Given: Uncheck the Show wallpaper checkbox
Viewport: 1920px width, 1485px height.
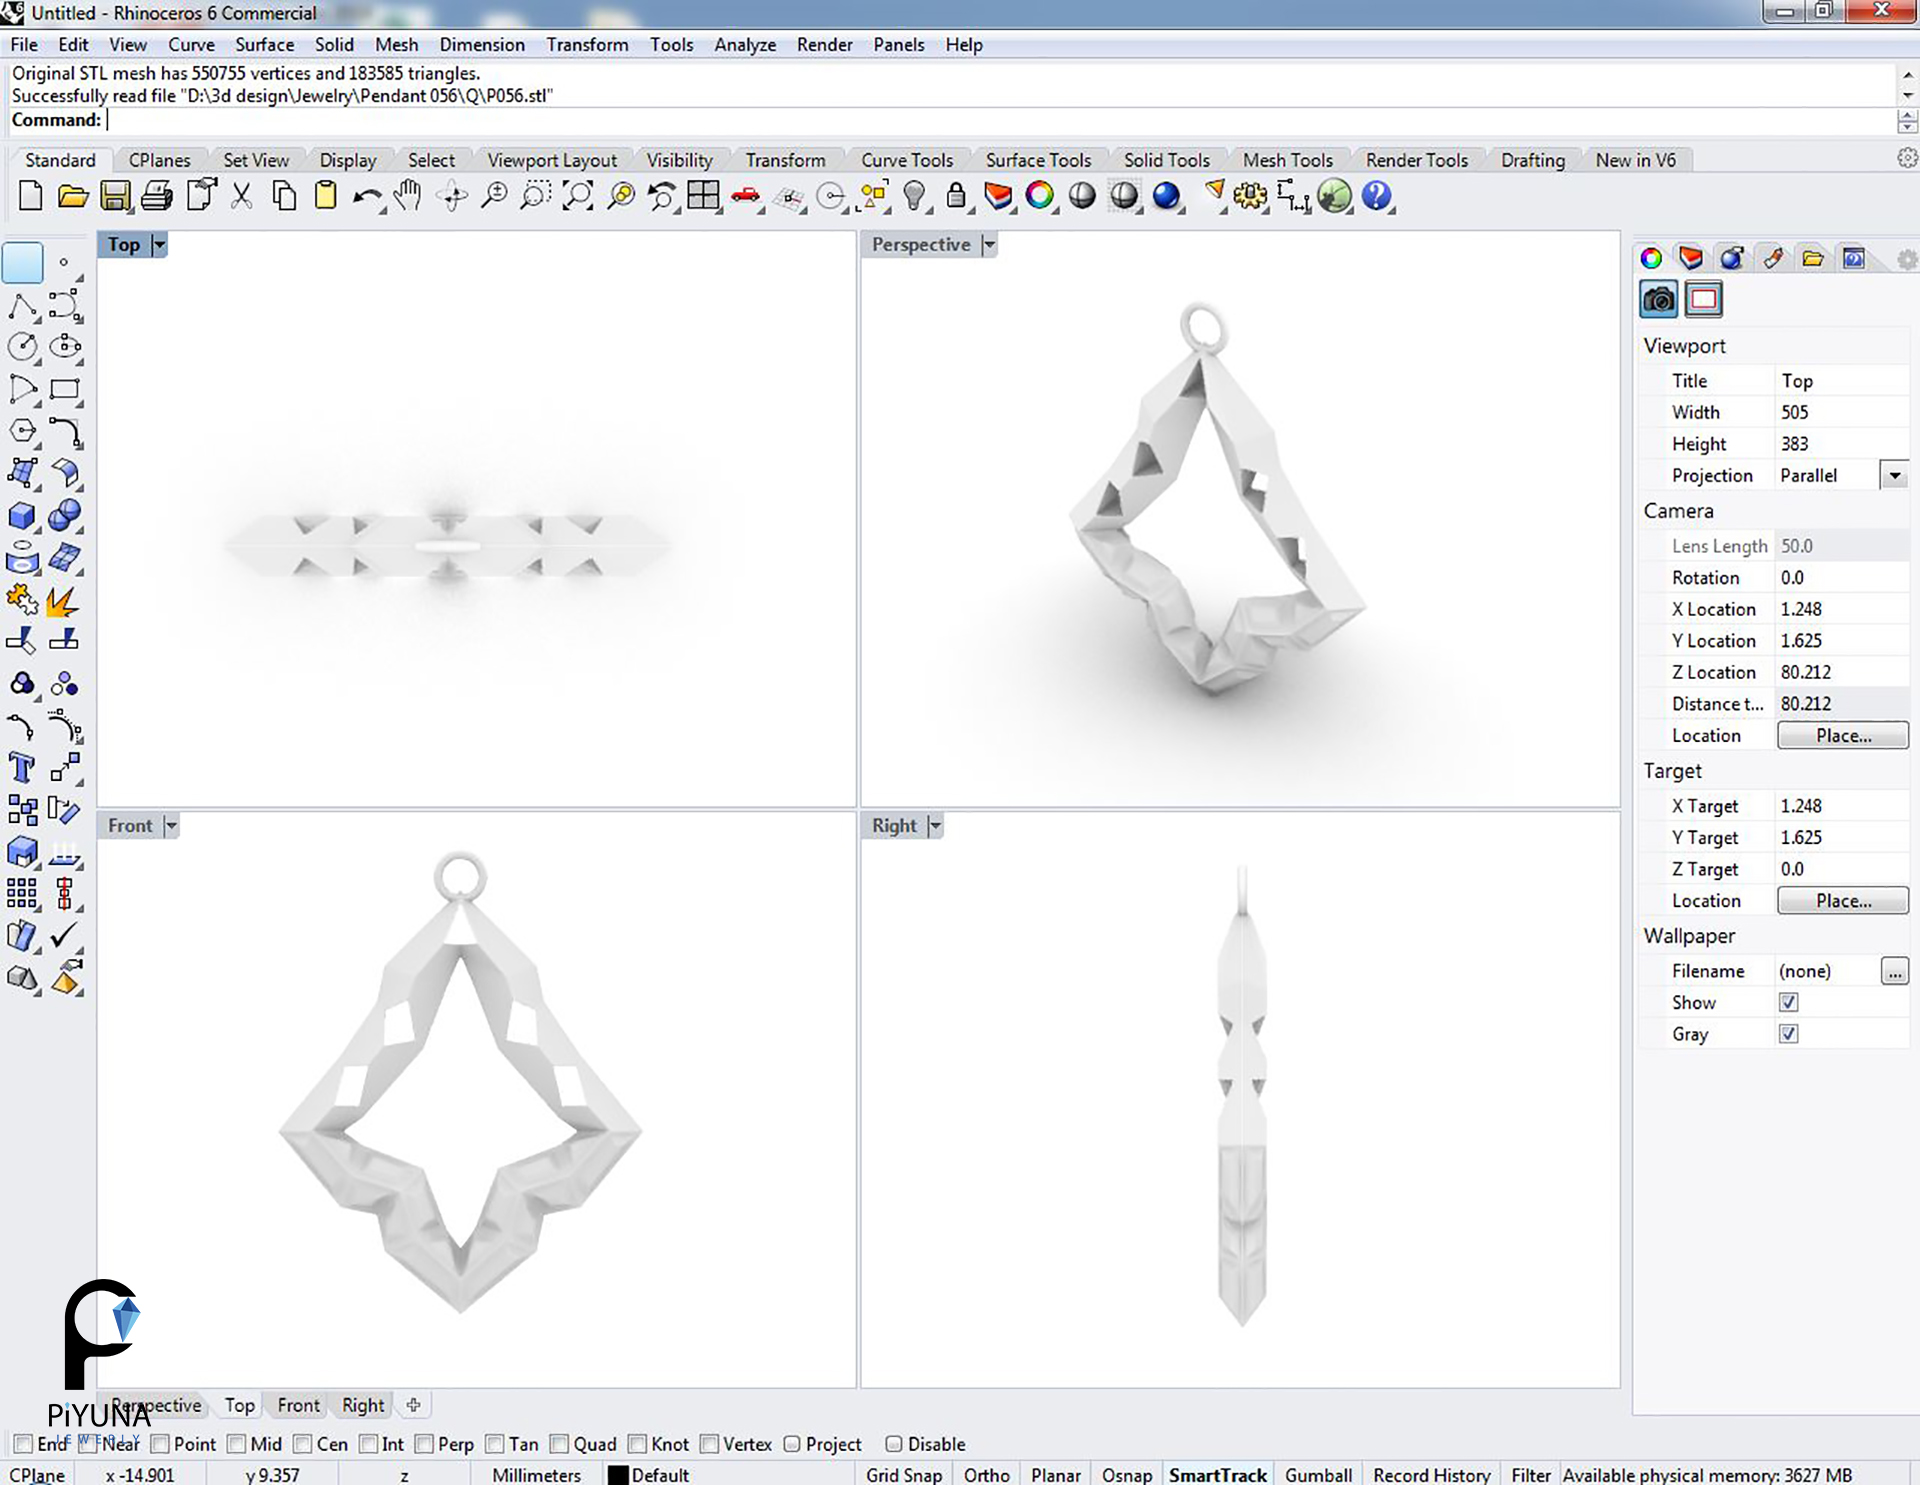Looking at the screenshot, I should point(1789,1002).
